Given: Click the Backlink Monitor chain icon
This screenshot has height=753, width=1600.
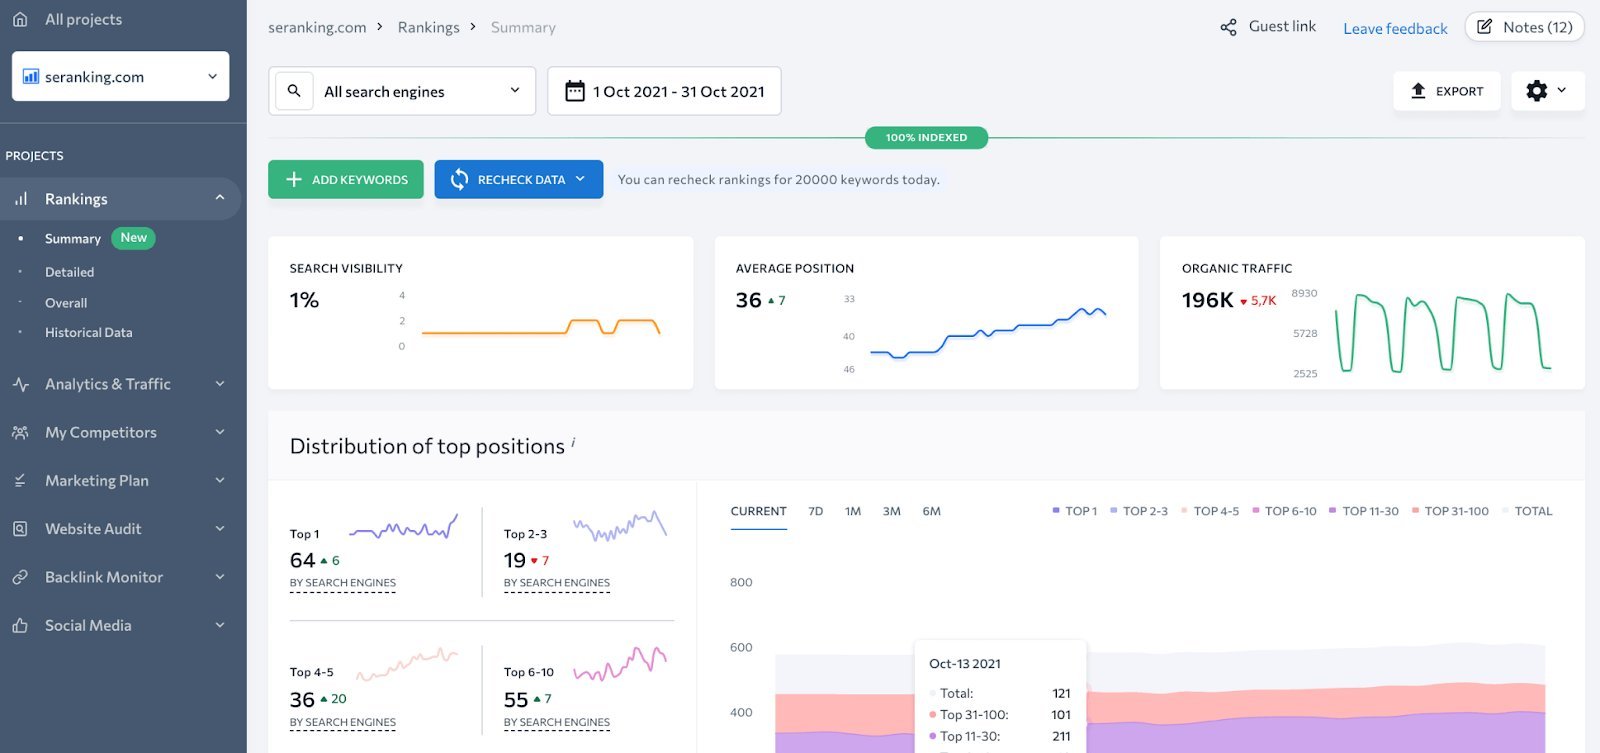Looking at the screenshot, I should tap(20, 577).
